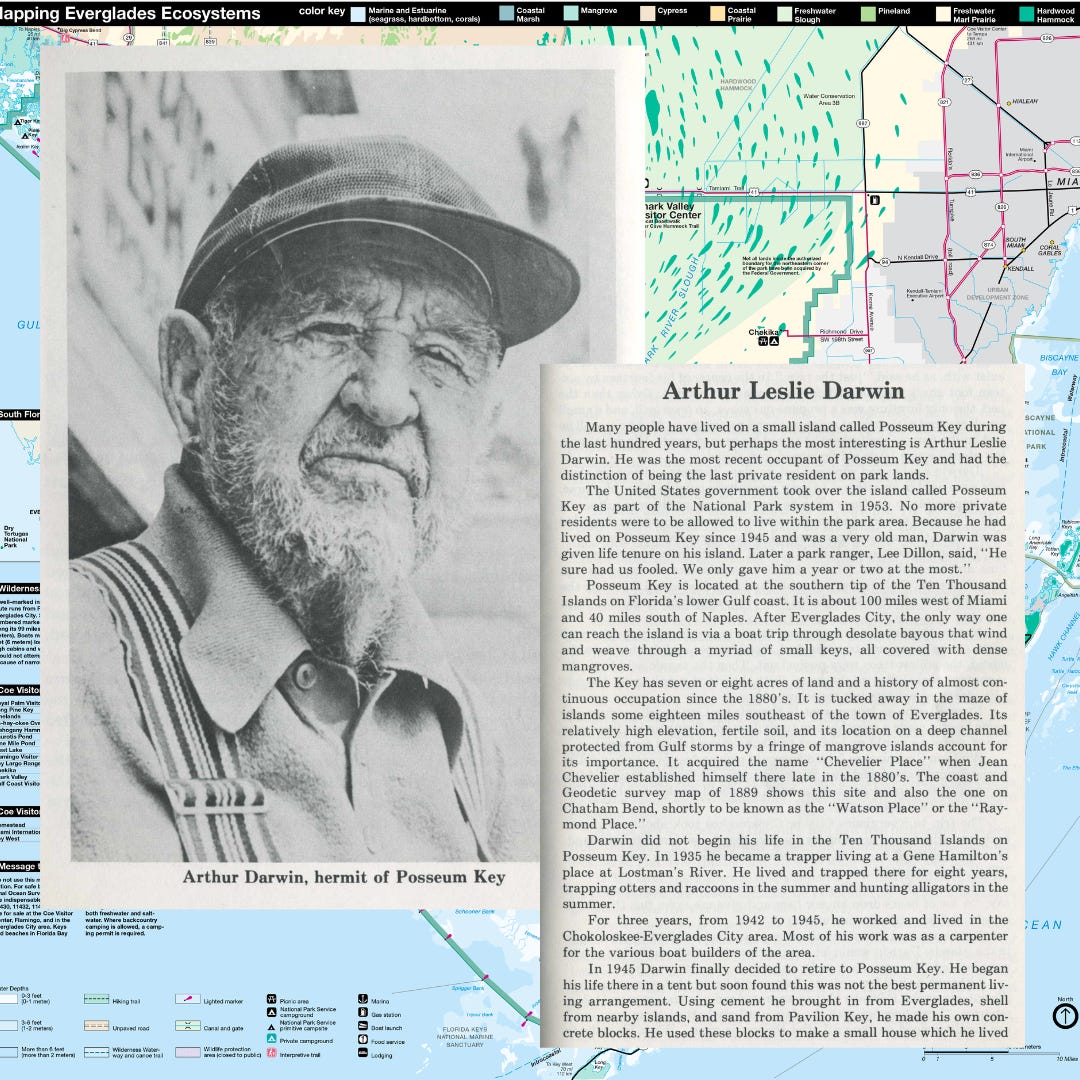Image resolution: width=1080 pixels, height=1080 pixels.
Task: Click the route 836 shield on map
Action: point(976,174)
